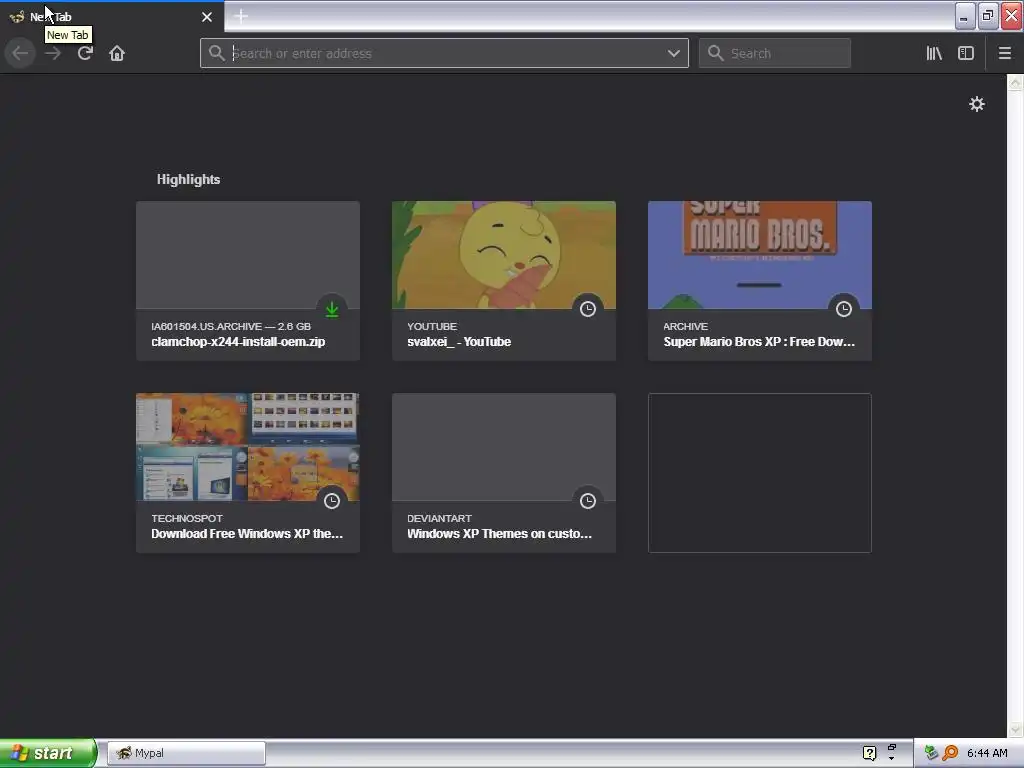The width and height of the screenshot is (1024, 768).
Task: Open new tab page settings gear
Action: (x=976, y=104)
